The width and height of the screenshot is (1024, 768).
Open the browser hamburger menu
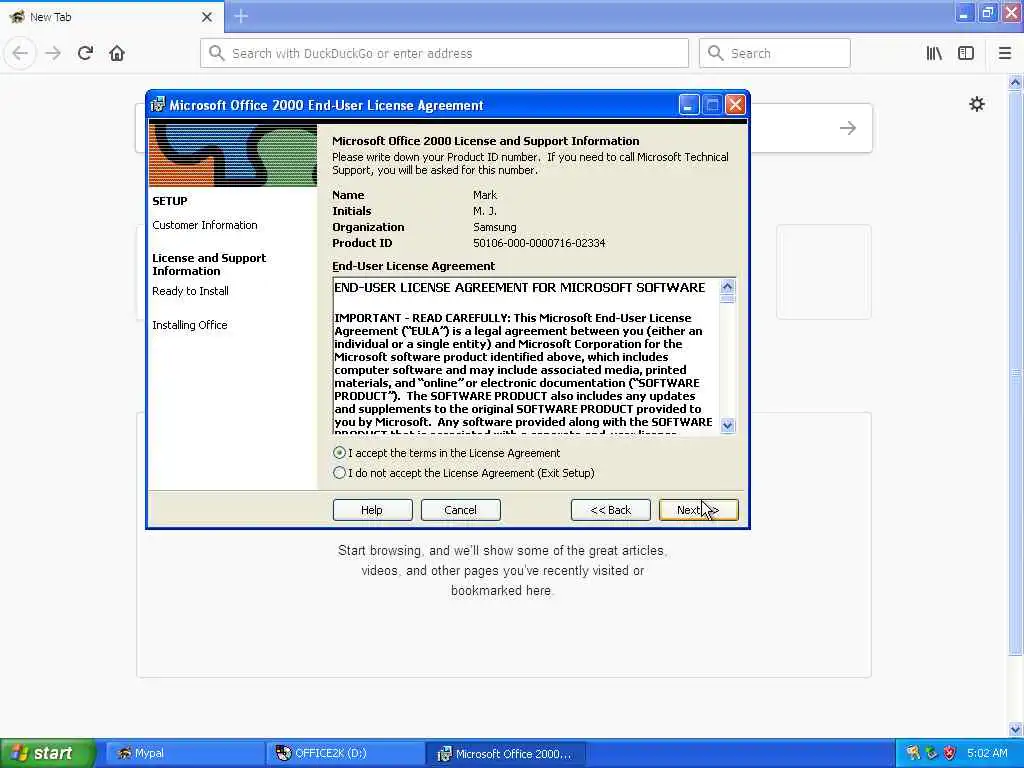[x=1004, y=53]
